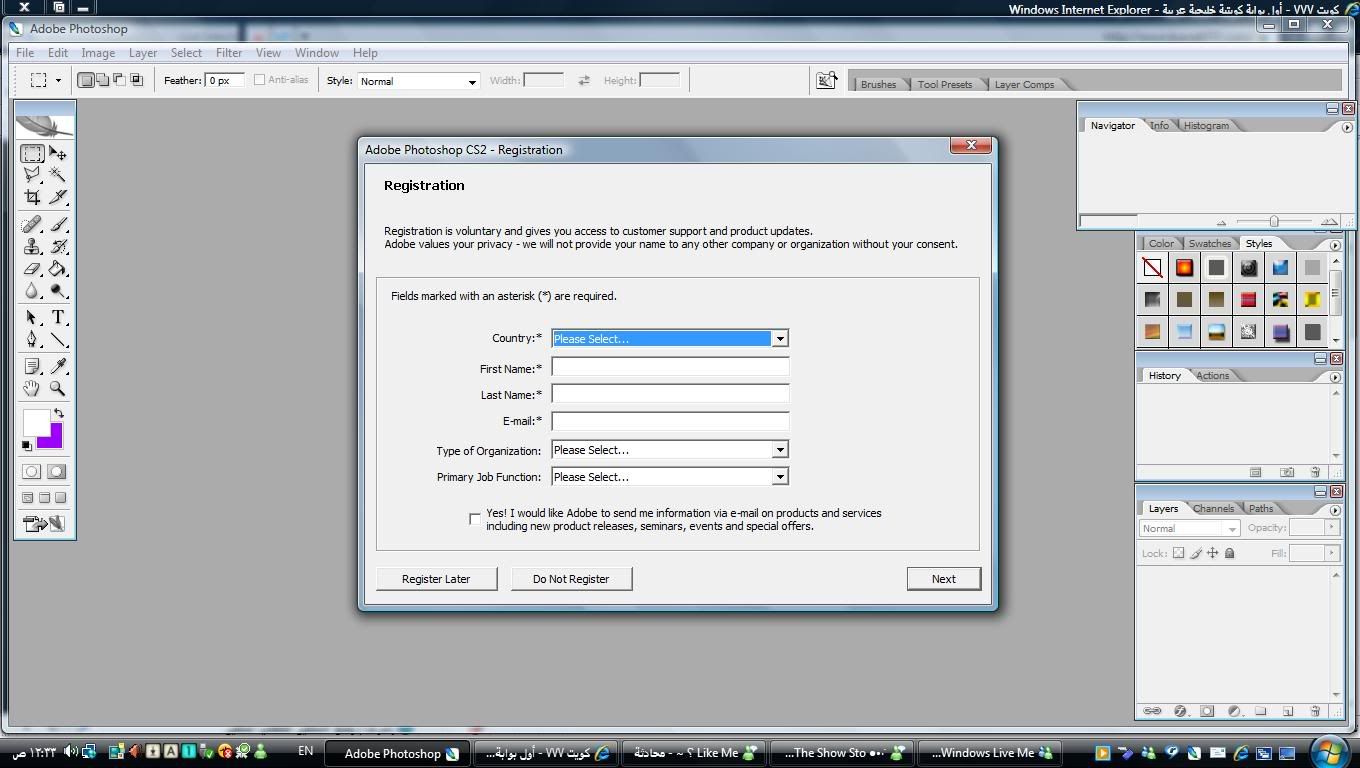Pick the Horizontal Type tool

point(58,318)
